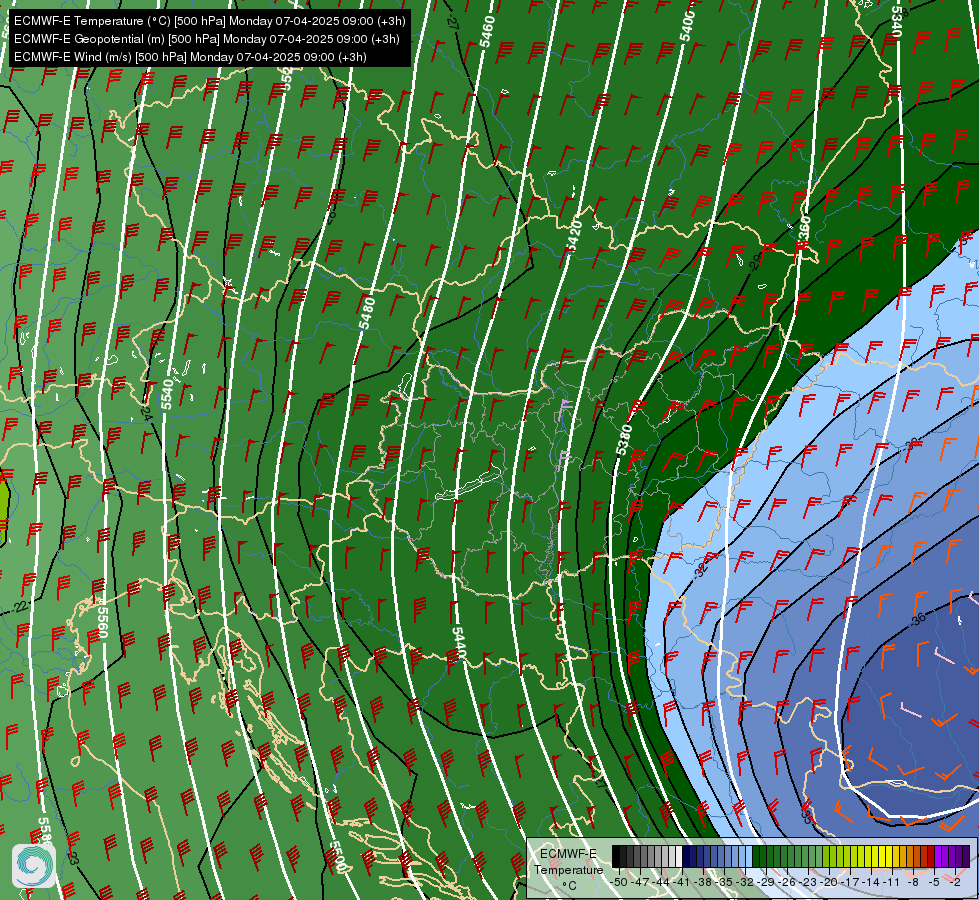Screen dimensions: 979x900
Task: Click the 5340 geopotential contour label
Action: click(x=897, y=22)
